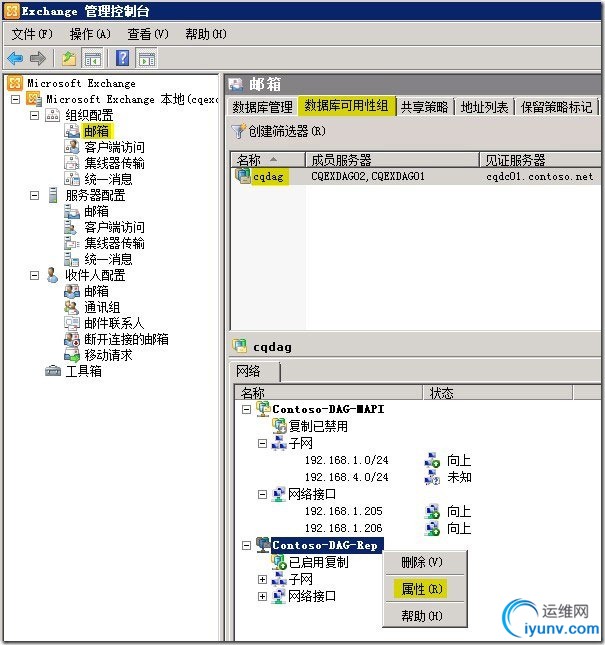Image resolution: width=605 pixels, height=645 pixels.
Task: Click witness server cqdc01.contoso.net cell
Action: [x=540, y=176]
